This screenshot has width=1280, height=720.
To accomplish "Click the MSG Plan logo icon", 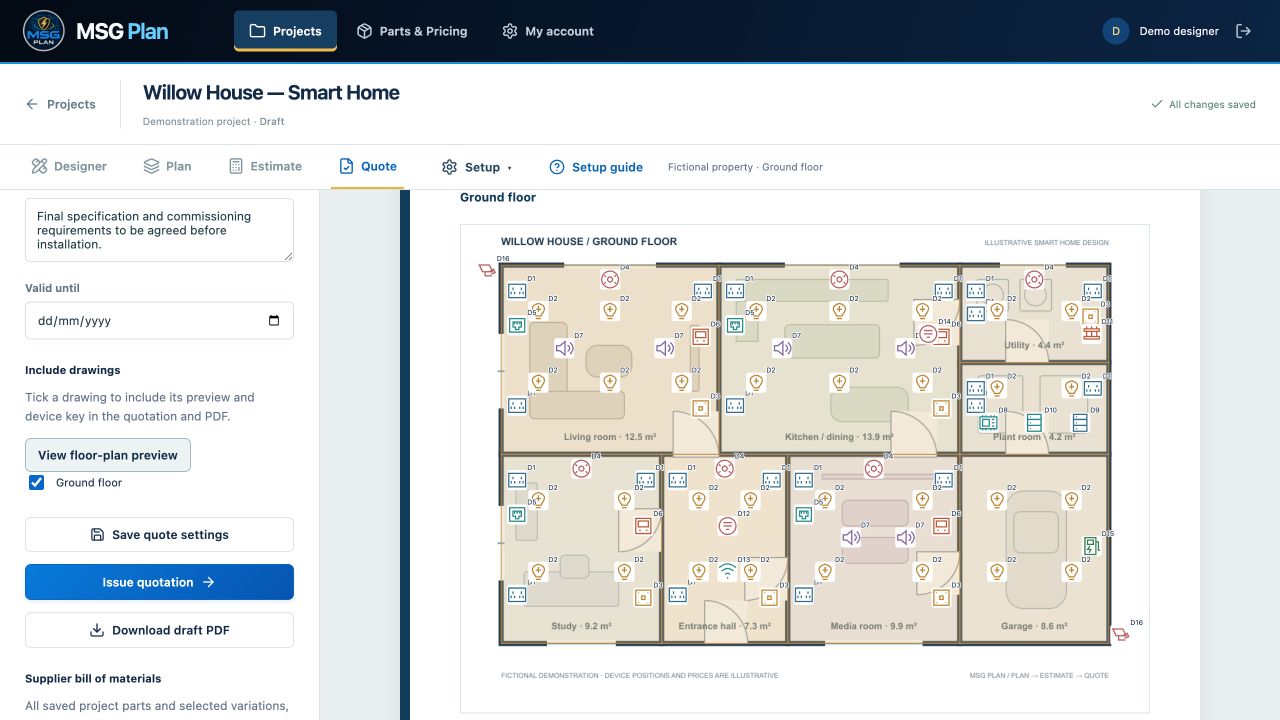I will [x=43, y=31].
